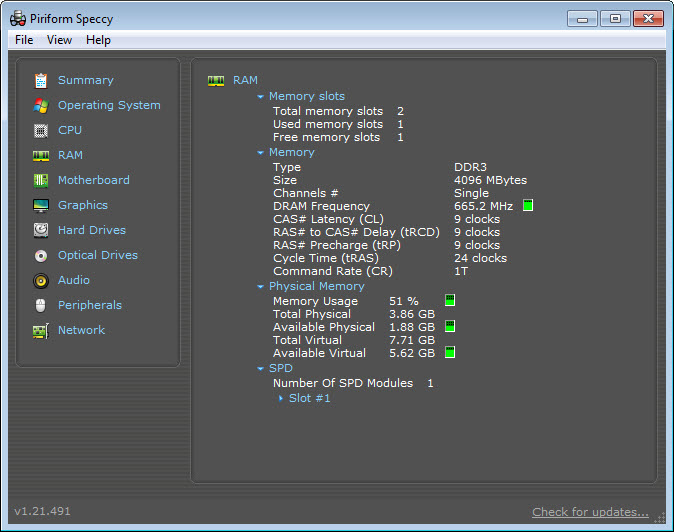Click the green graph icon beside Available Virtual

450,352
